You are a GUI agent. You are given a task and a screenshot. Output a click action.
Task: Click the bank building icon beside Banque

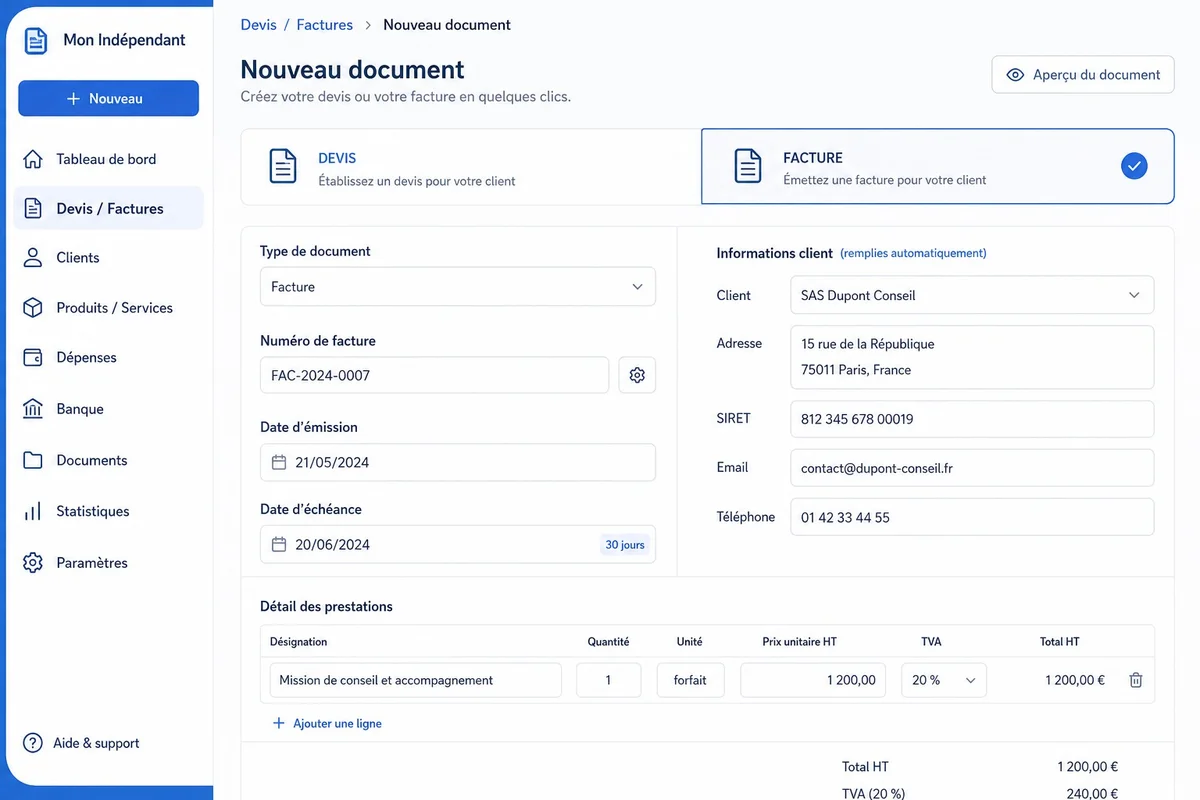(x=33, y=409)
